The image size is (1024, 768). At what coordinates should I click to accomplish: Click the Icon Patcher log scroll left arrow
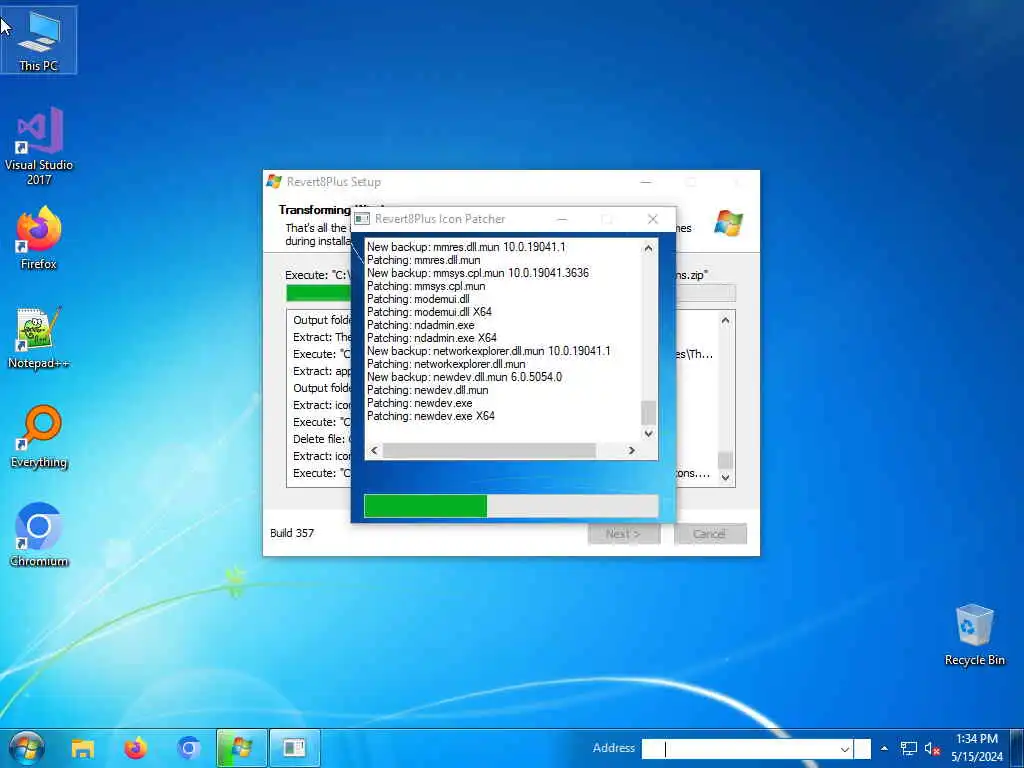(x=374, y=450)
